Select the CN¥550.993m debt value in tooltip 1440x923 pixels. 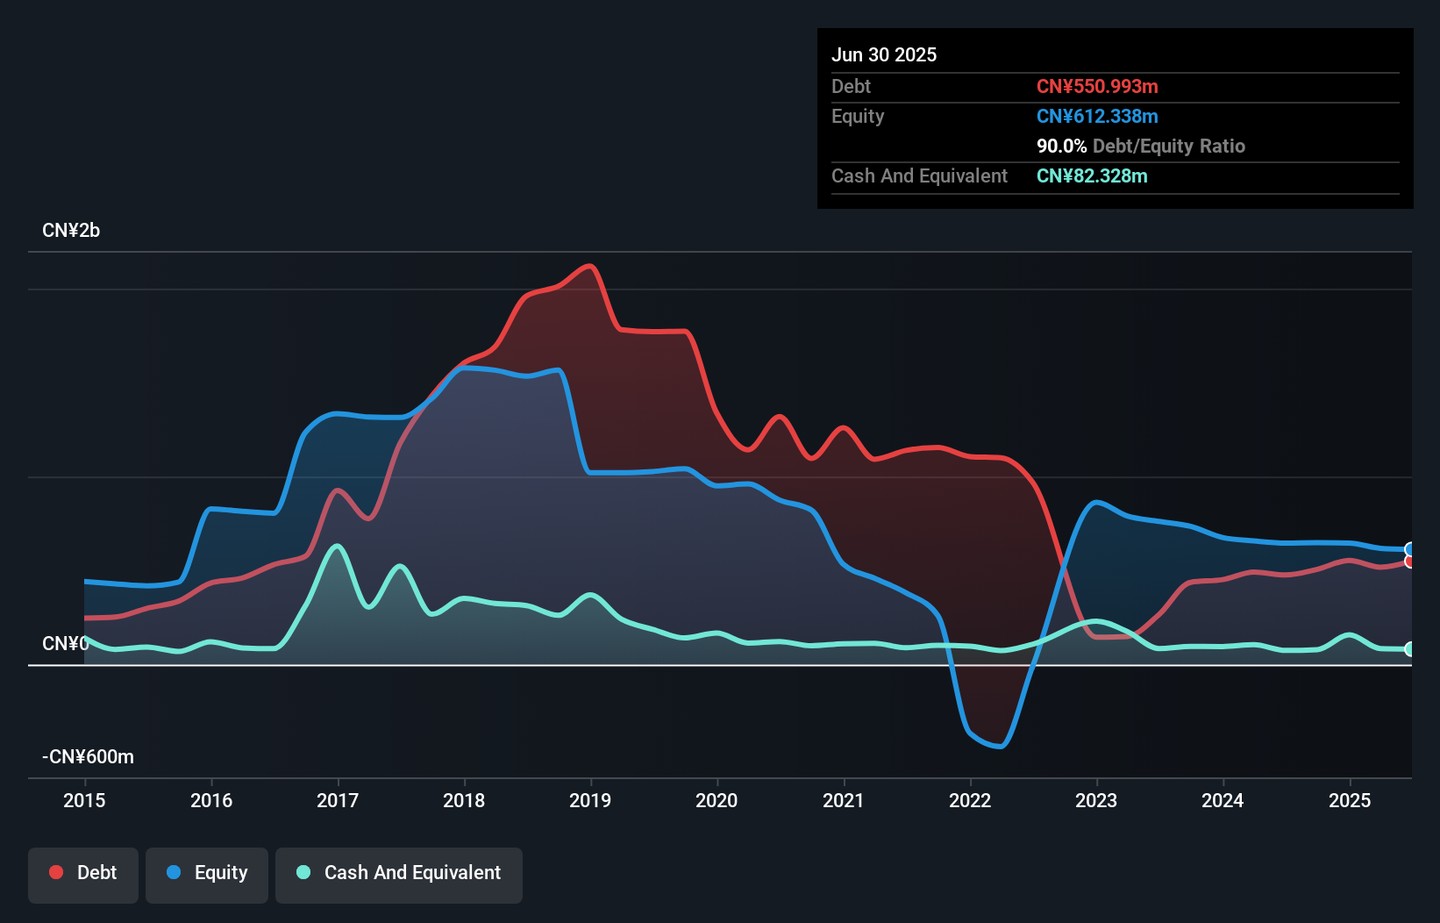click(1097, 87)
